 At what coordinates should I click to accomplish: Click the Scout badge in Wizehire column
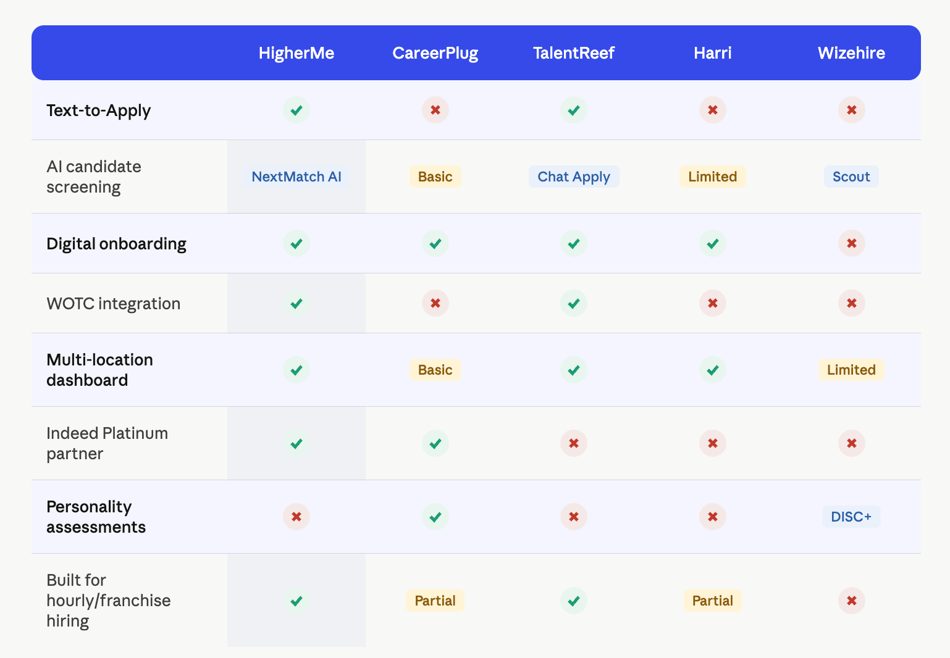[851, 177]
